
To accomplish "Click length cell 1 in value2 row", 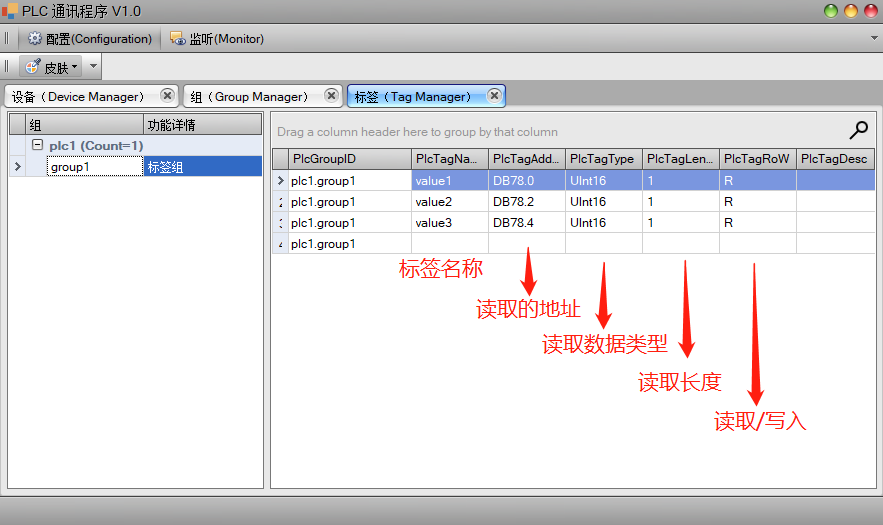I will 681,202.
